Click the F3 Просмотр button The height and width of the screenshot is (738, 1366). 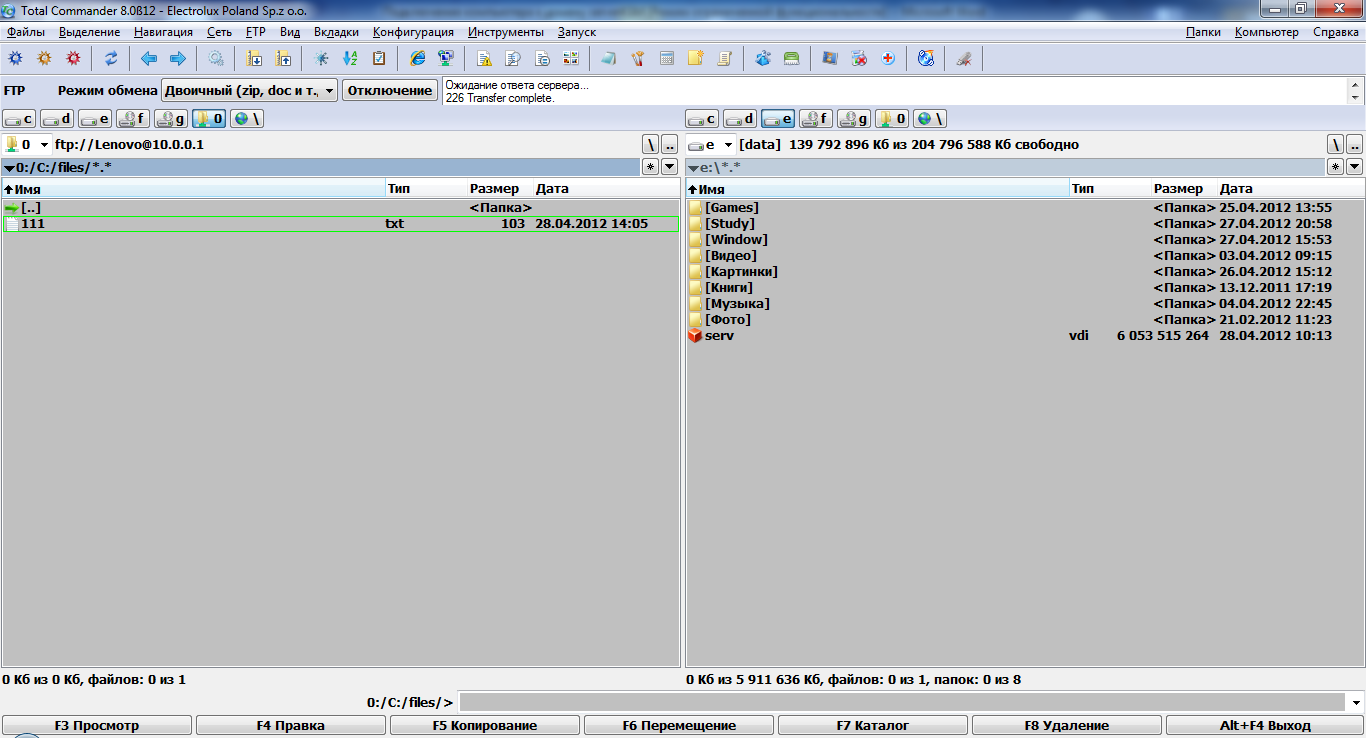pyautogui.click(x=97, y=725)
